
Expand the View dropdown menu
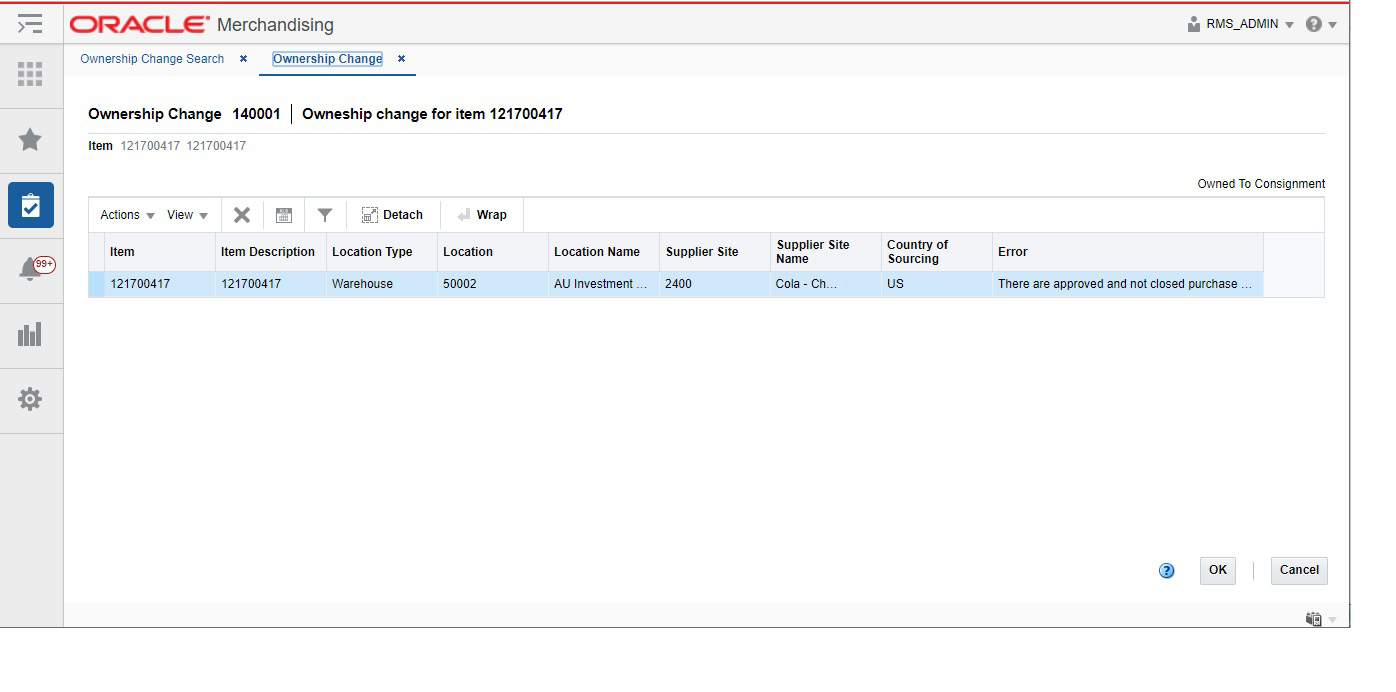188,215
